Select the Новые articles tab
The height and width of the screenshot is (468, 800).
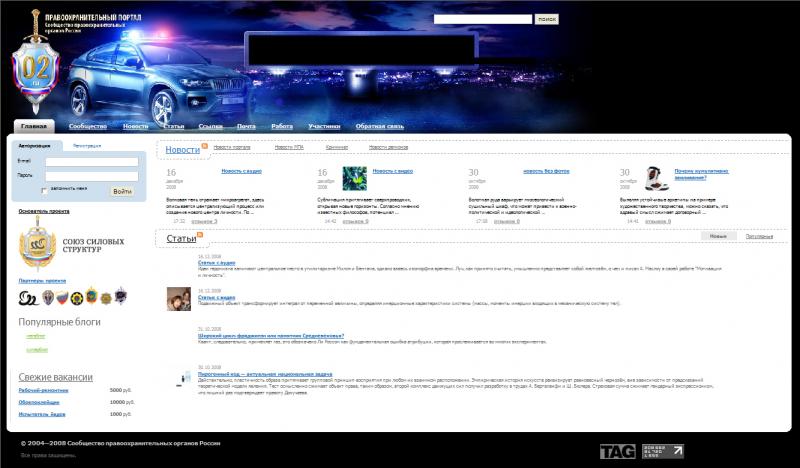pos(718,236)
